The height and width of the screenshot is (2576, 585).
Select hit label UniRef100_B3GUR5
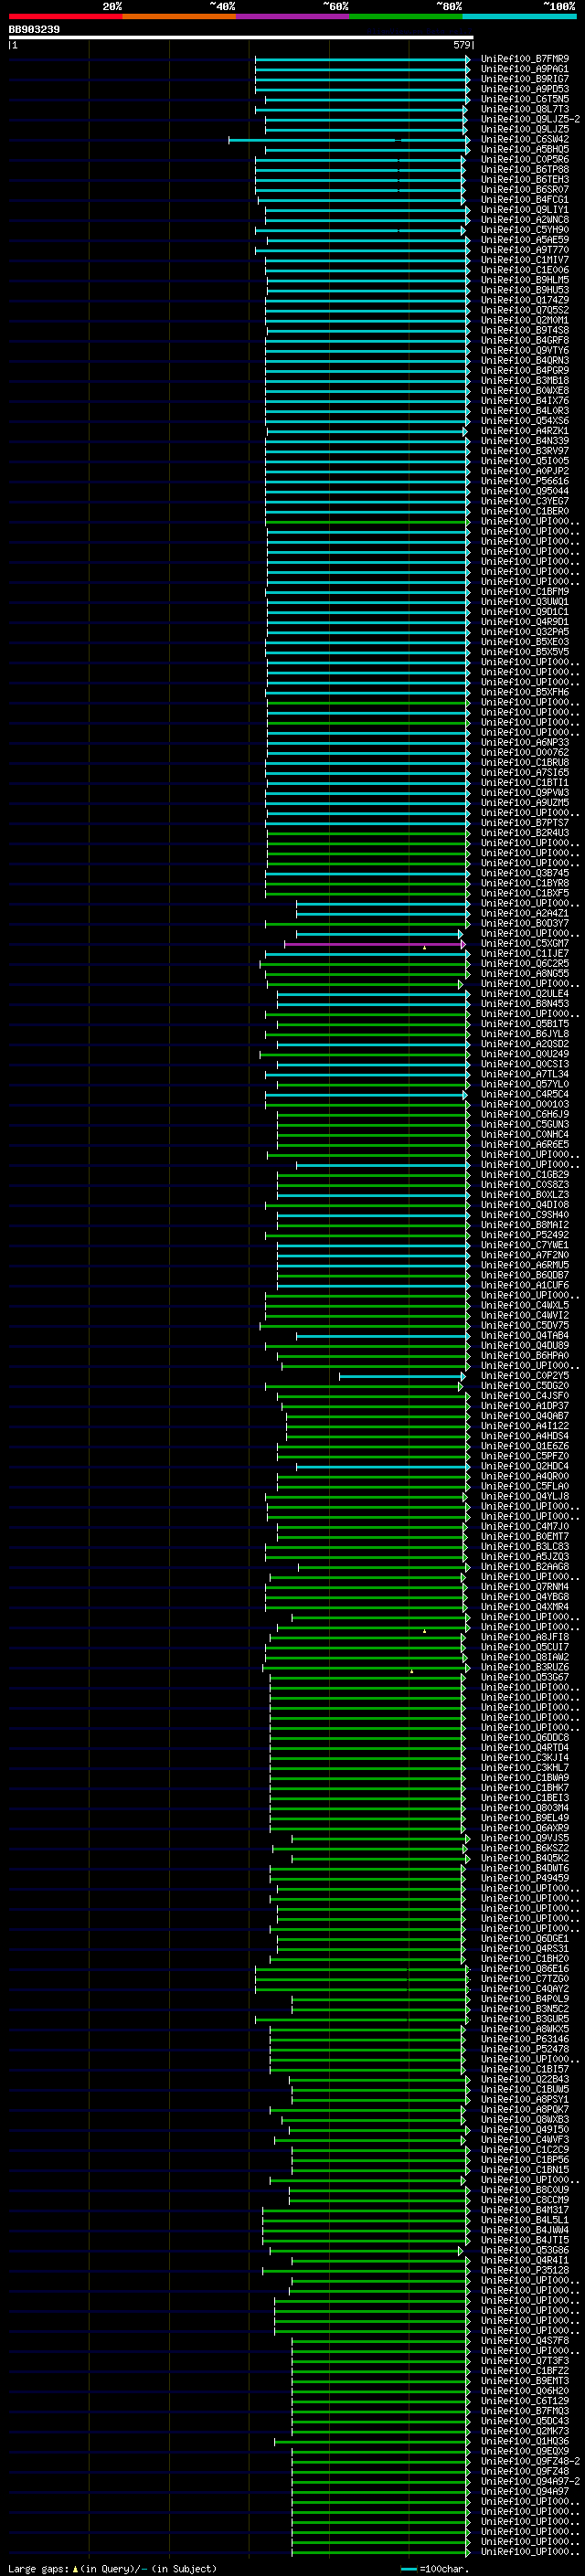525,2019
